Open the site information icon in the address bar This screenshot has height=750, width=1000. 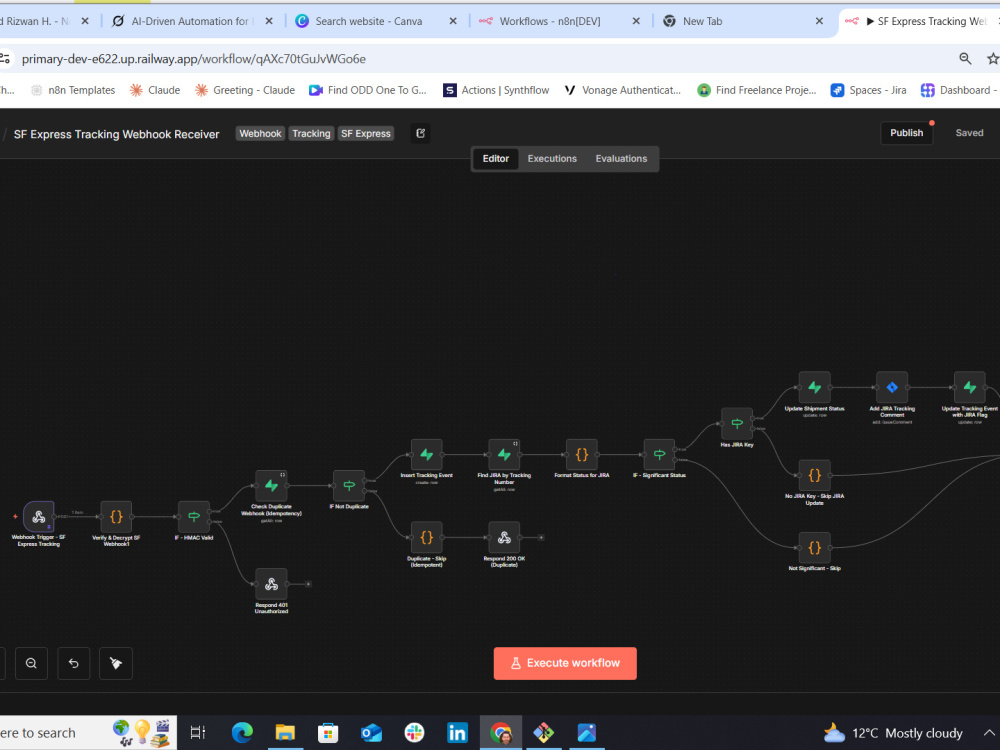pyautogui.click(x=5, y=59)
